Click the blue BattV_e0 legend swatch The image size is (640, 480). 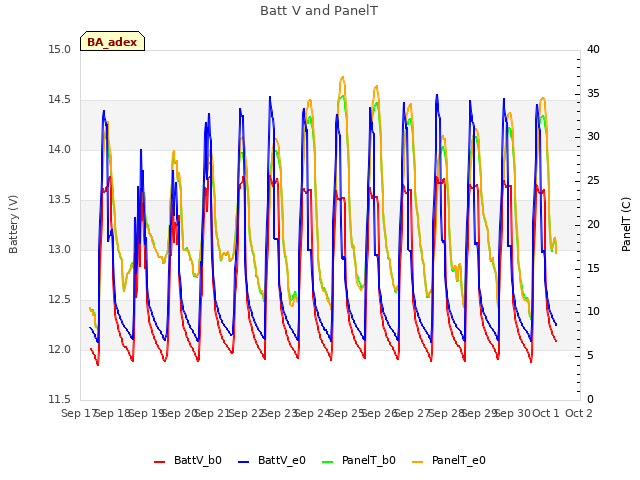243,462
